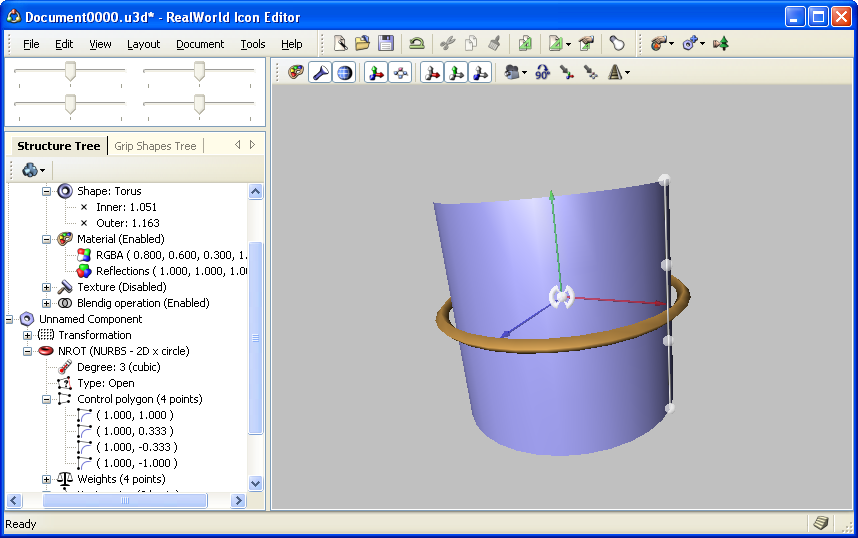Click the top-left slider thumb
This screenshot has width=858, height=538.
point(70,72)
